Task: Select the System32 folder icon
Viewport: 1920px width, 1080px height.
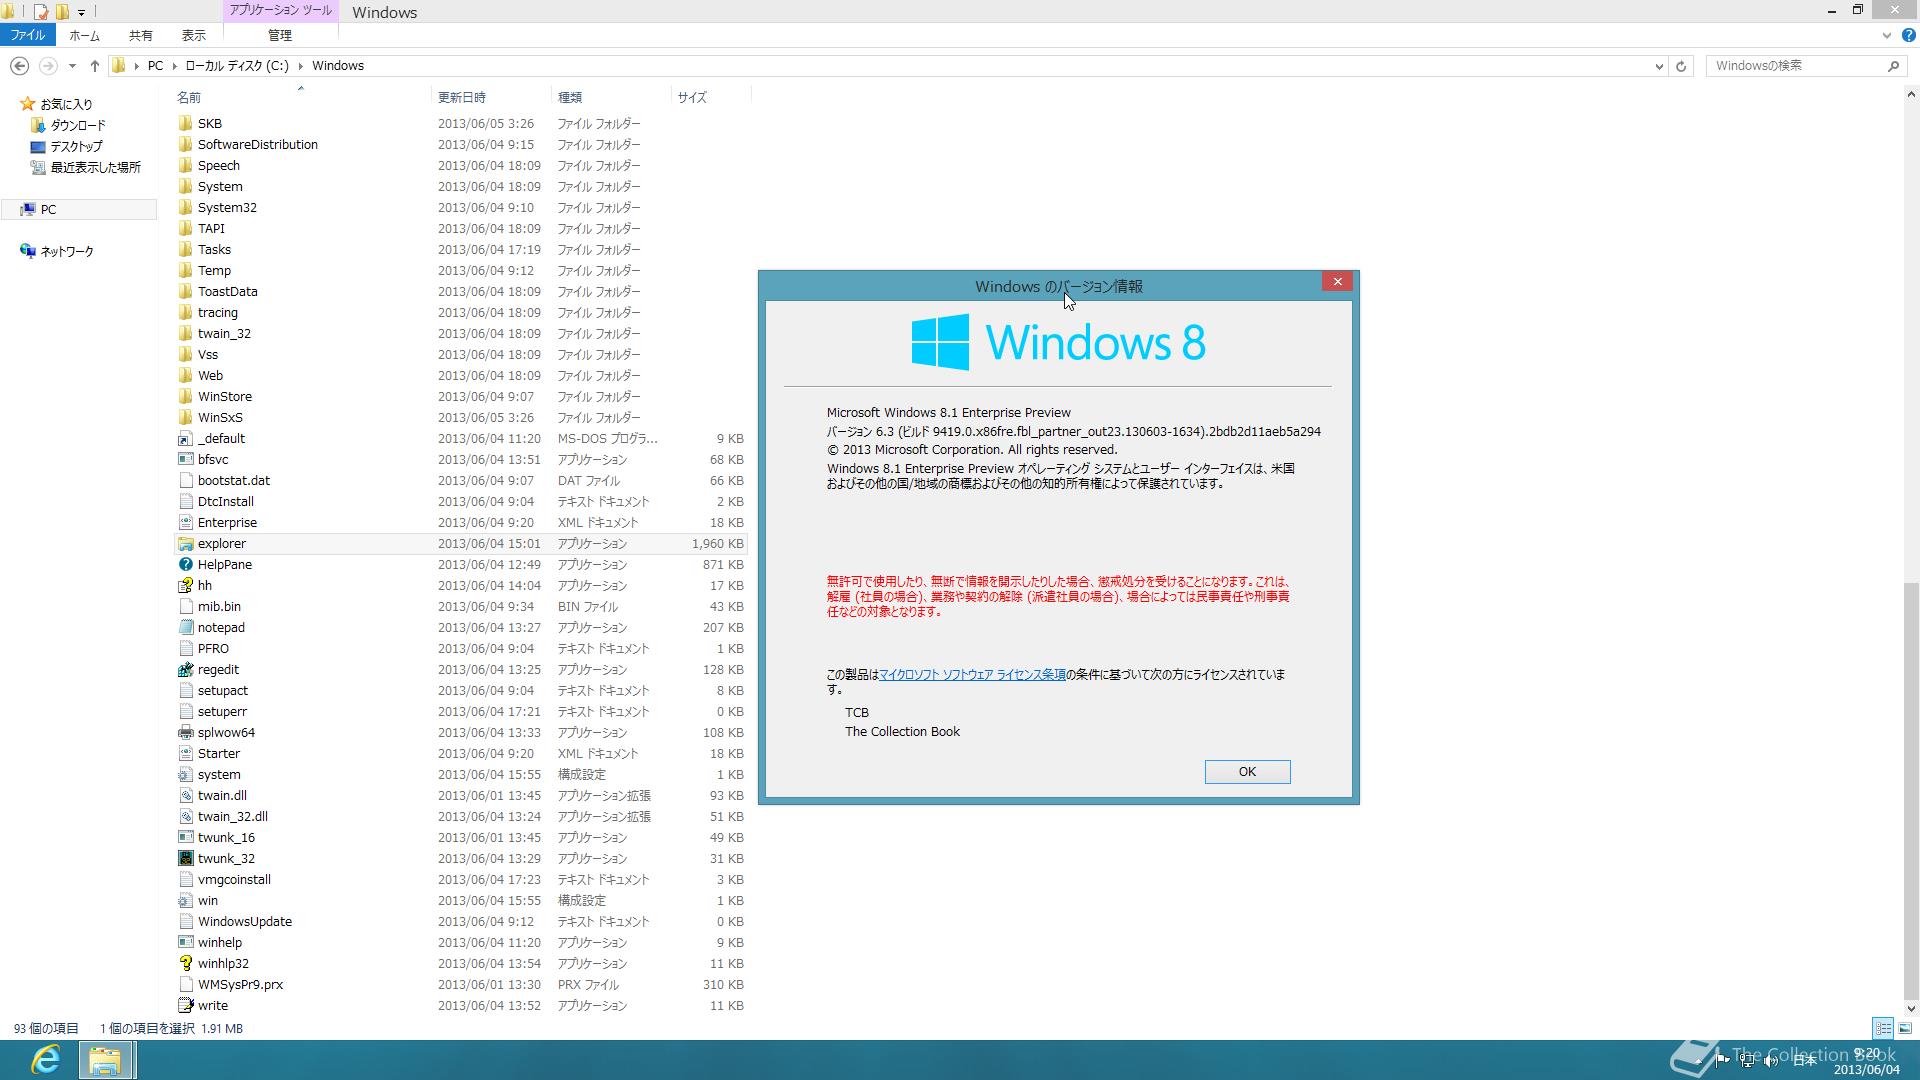Action: point(185,208)
